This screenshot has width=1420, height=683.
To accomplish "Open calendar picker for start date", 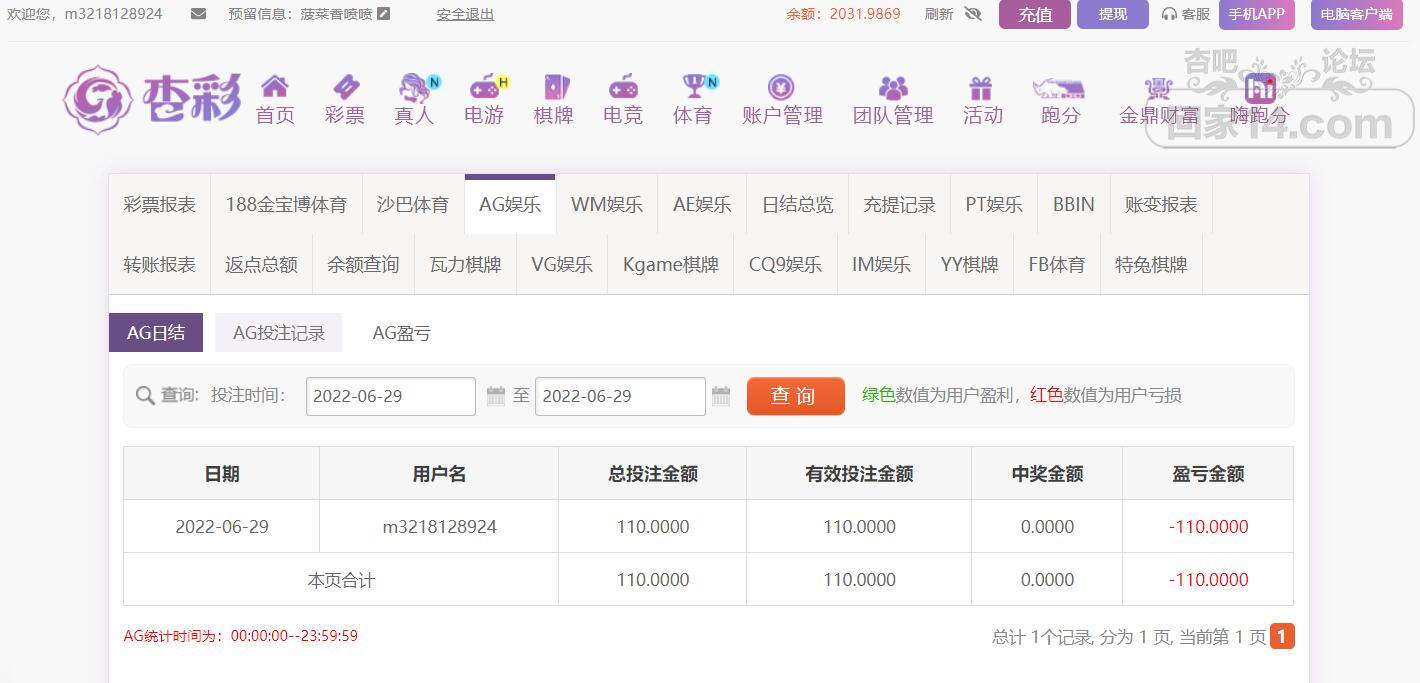I will click(x=496, y=396).
